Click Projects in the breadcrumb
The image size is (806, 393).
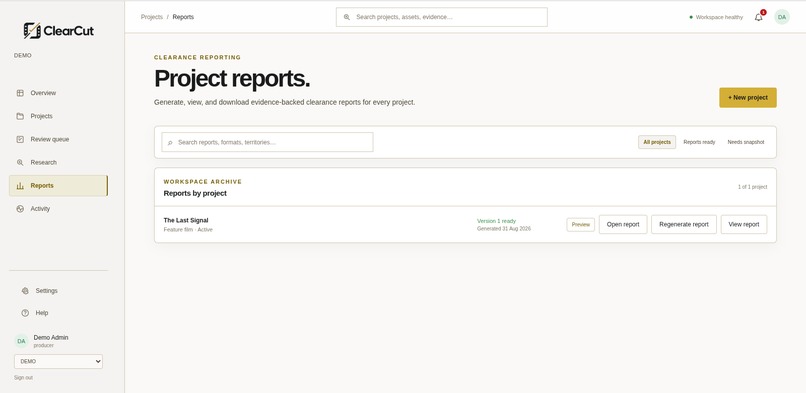pos(152,17)
